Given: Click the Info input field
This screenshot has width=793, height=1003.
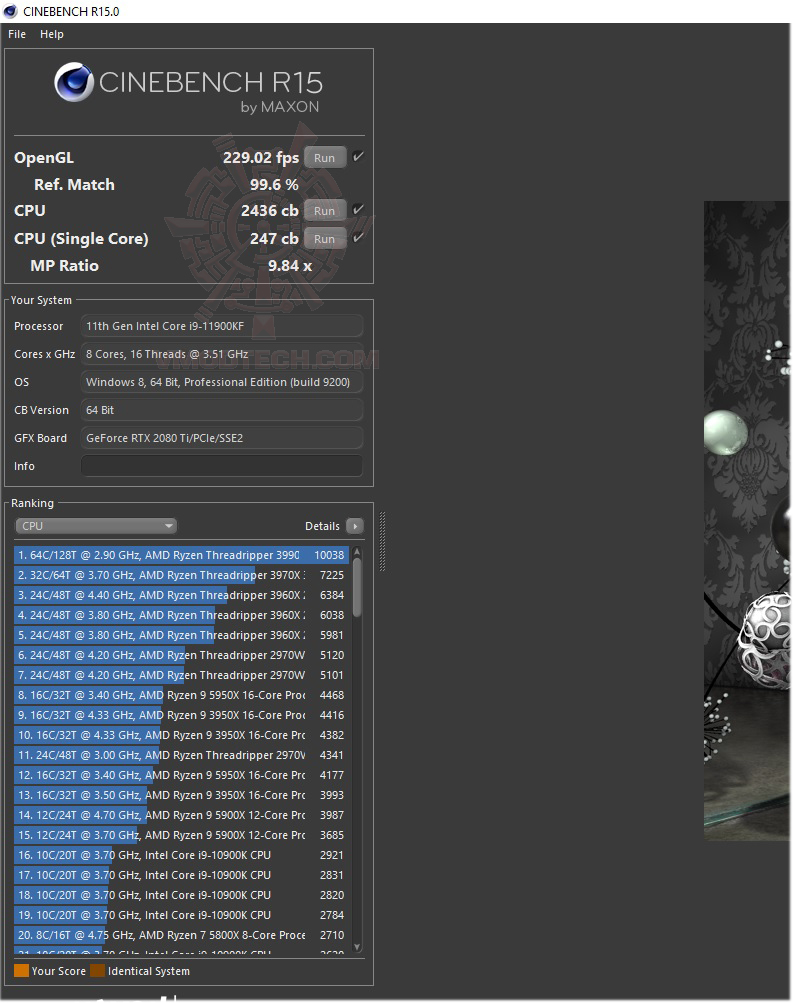Looking at the screenshot, I should point(222,466).
